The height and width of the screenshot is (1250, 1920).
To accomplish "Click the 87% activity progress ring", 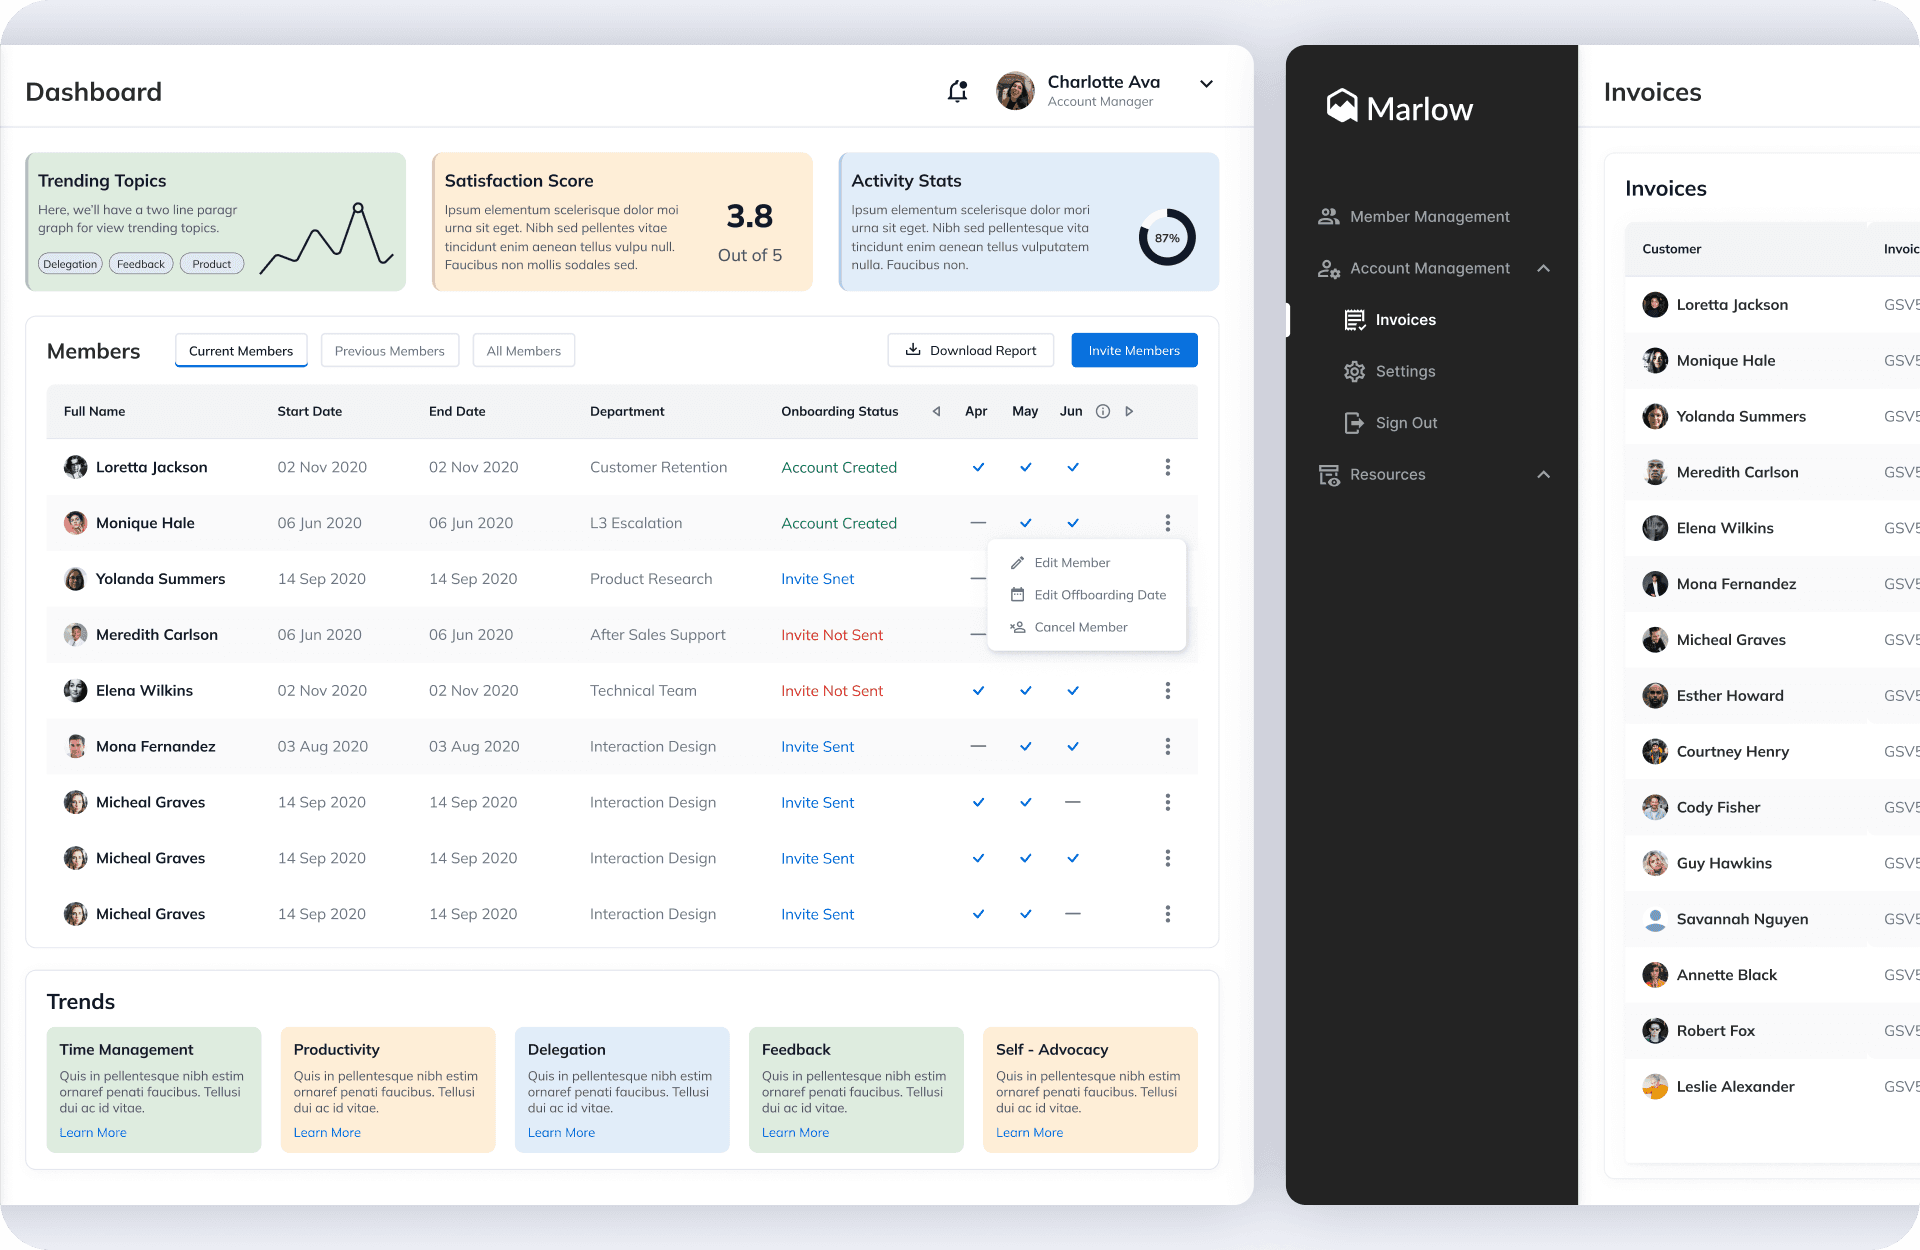I will pyautogui.click(x=1167, y=238).
